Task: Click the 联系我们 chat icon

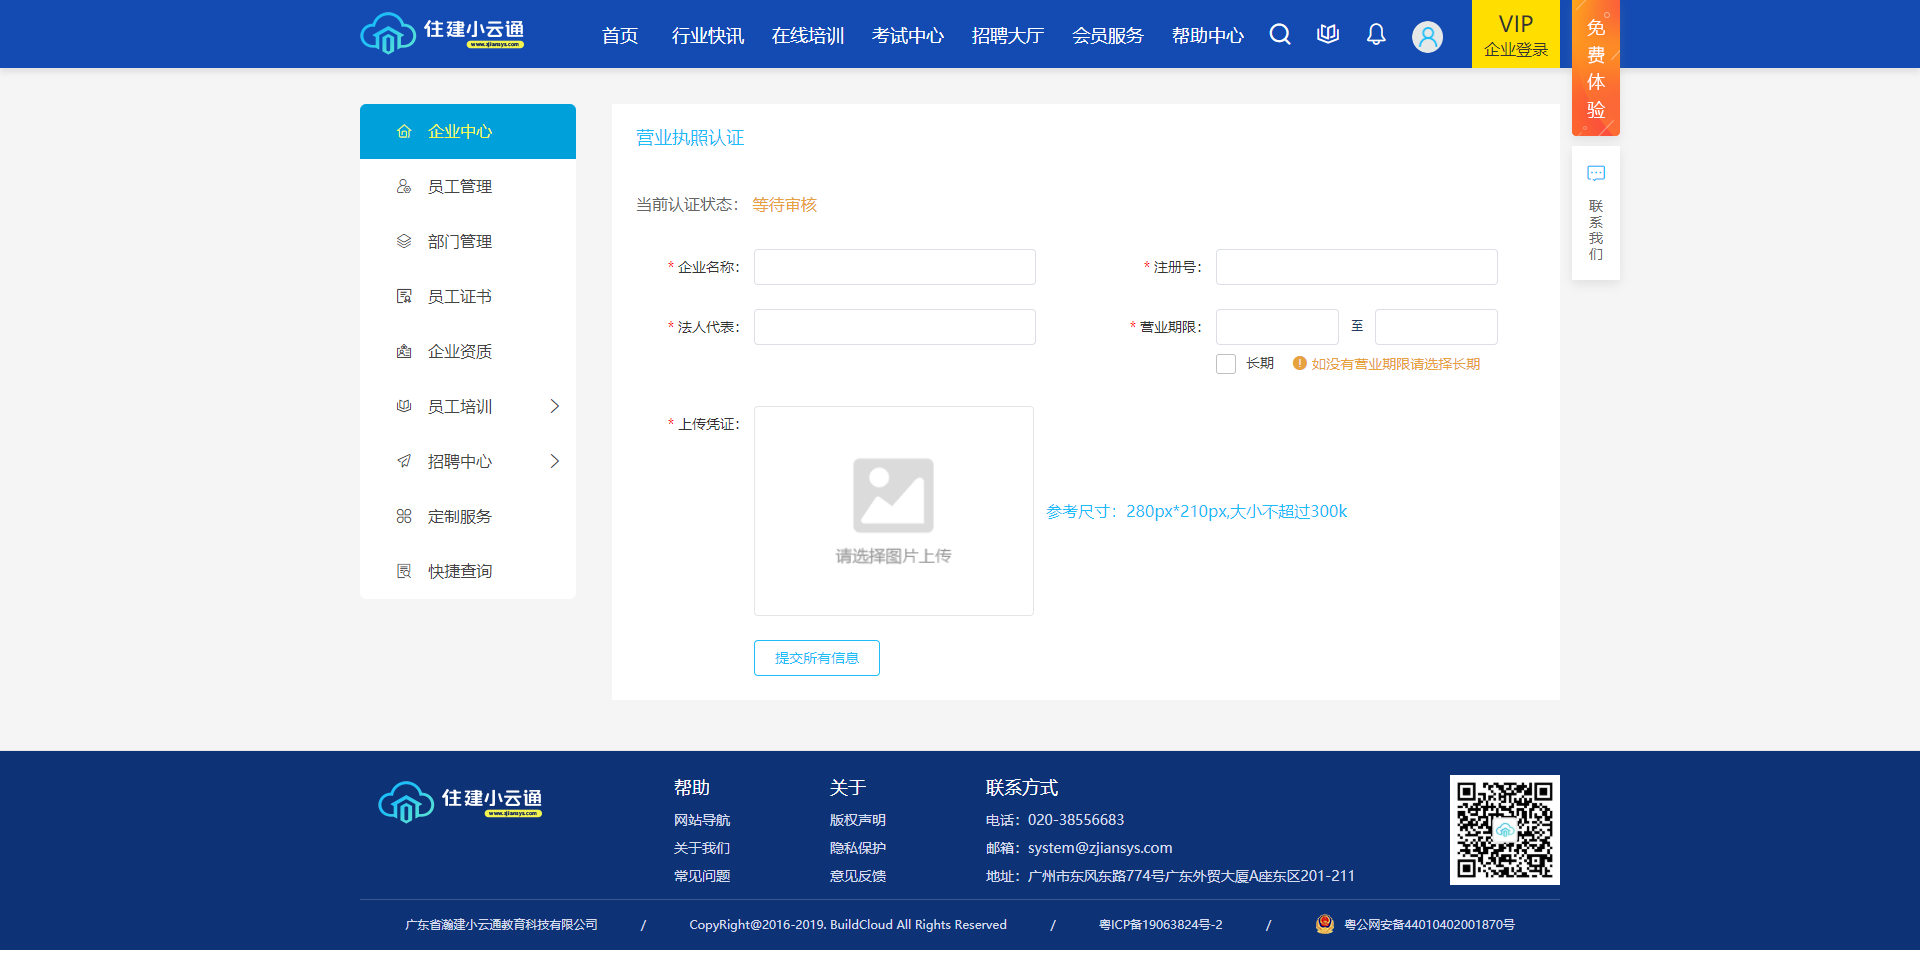Action: pos(1596,174)
